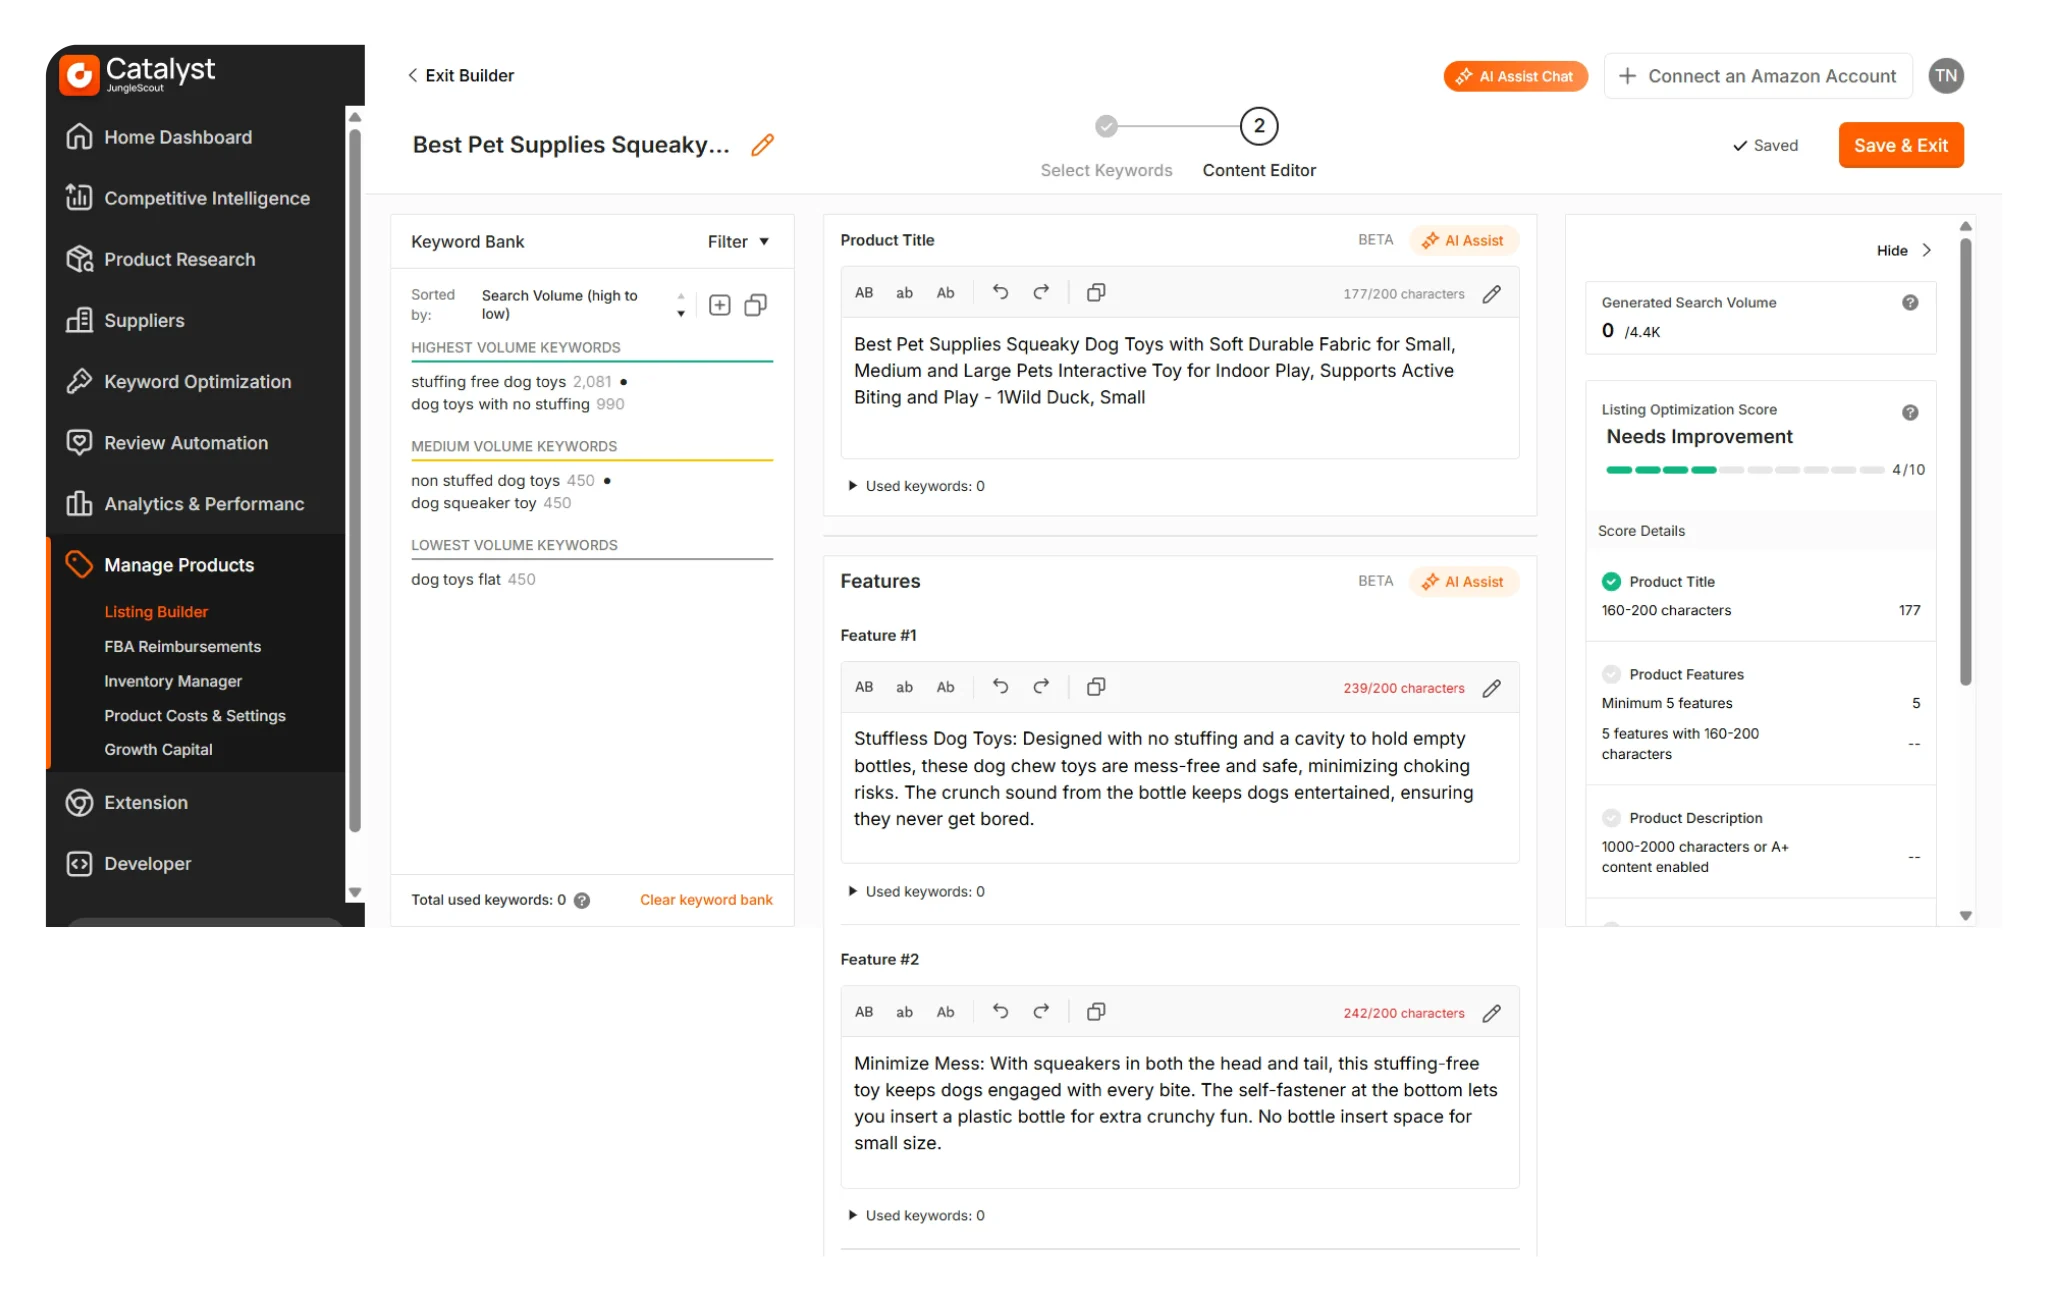Expand Used keywords under Feature #1
The image size is (2048, 1311).
click(x=917, y=891)
